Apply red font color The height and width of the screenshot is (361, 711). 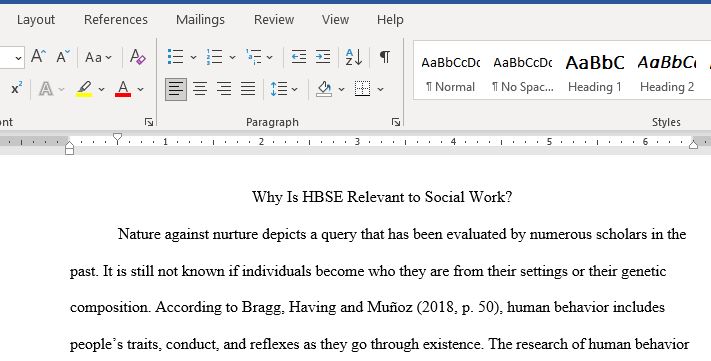click(123, 88)
